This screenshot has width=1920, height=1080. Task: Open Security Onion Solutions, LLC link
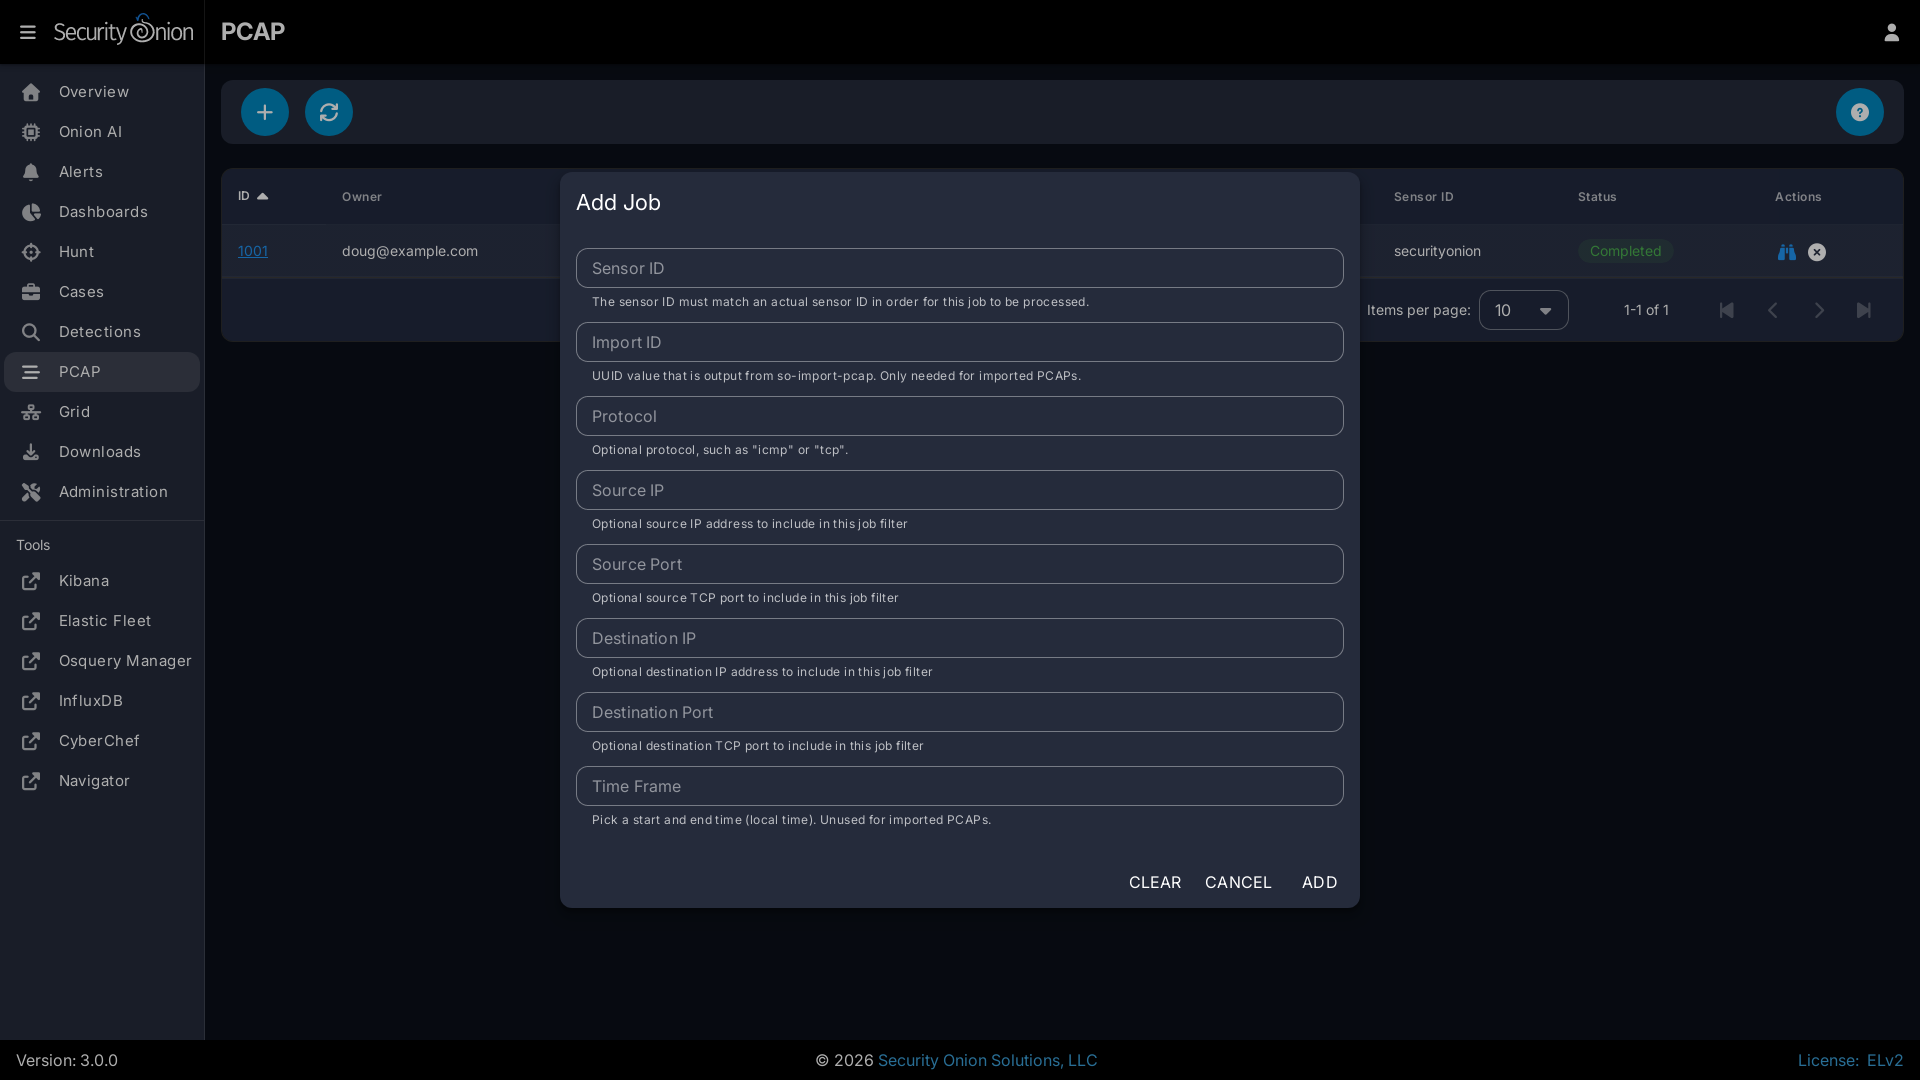pos(987,1060)
